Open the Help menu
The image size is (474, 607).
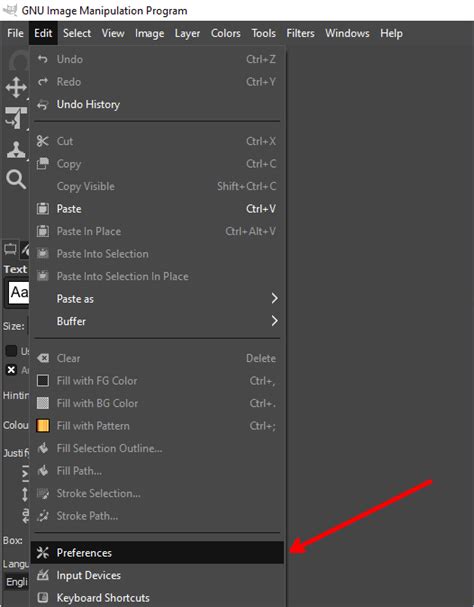click(391, 33)
